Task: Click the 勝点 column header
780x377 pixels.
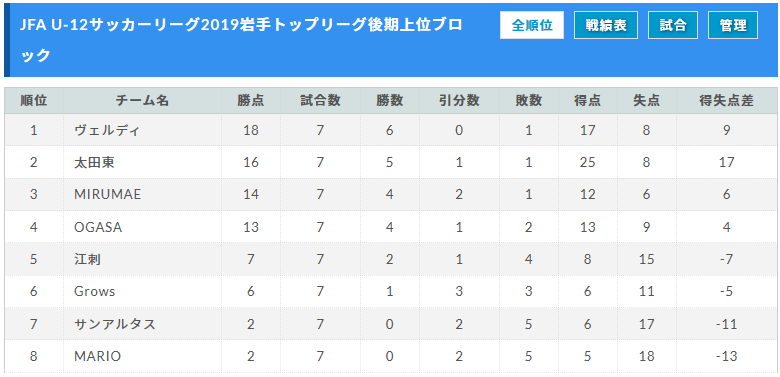Action: coord(251,100)
